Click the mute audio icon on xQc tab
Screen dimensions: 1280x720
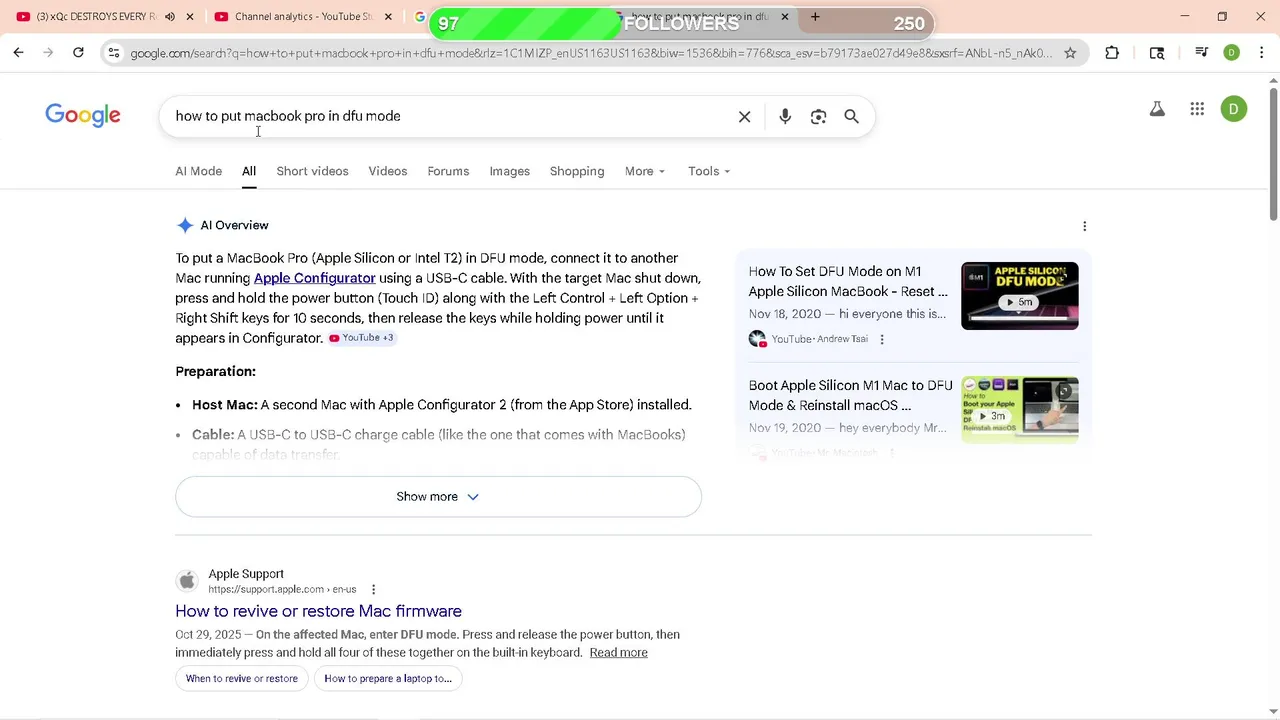169,17
